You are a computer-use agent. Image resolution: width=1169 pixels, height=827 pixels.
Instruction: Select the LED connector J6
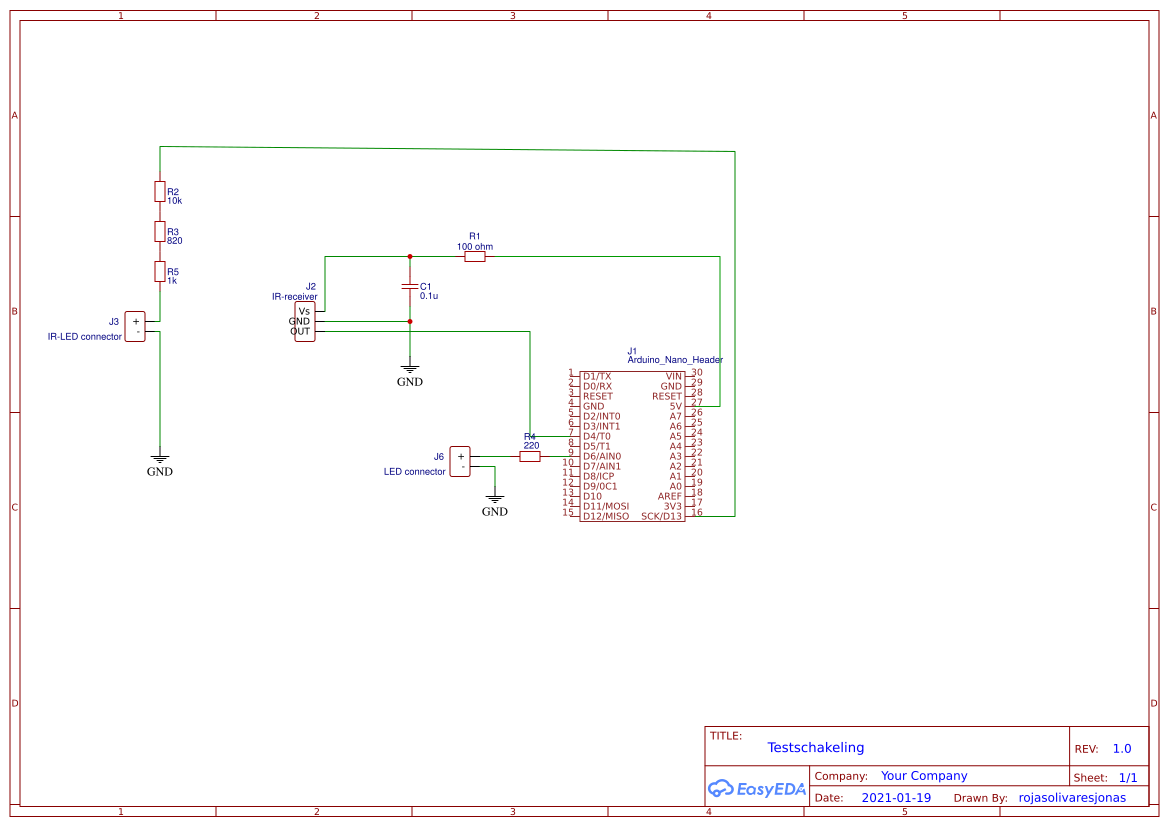pos(460,462)
